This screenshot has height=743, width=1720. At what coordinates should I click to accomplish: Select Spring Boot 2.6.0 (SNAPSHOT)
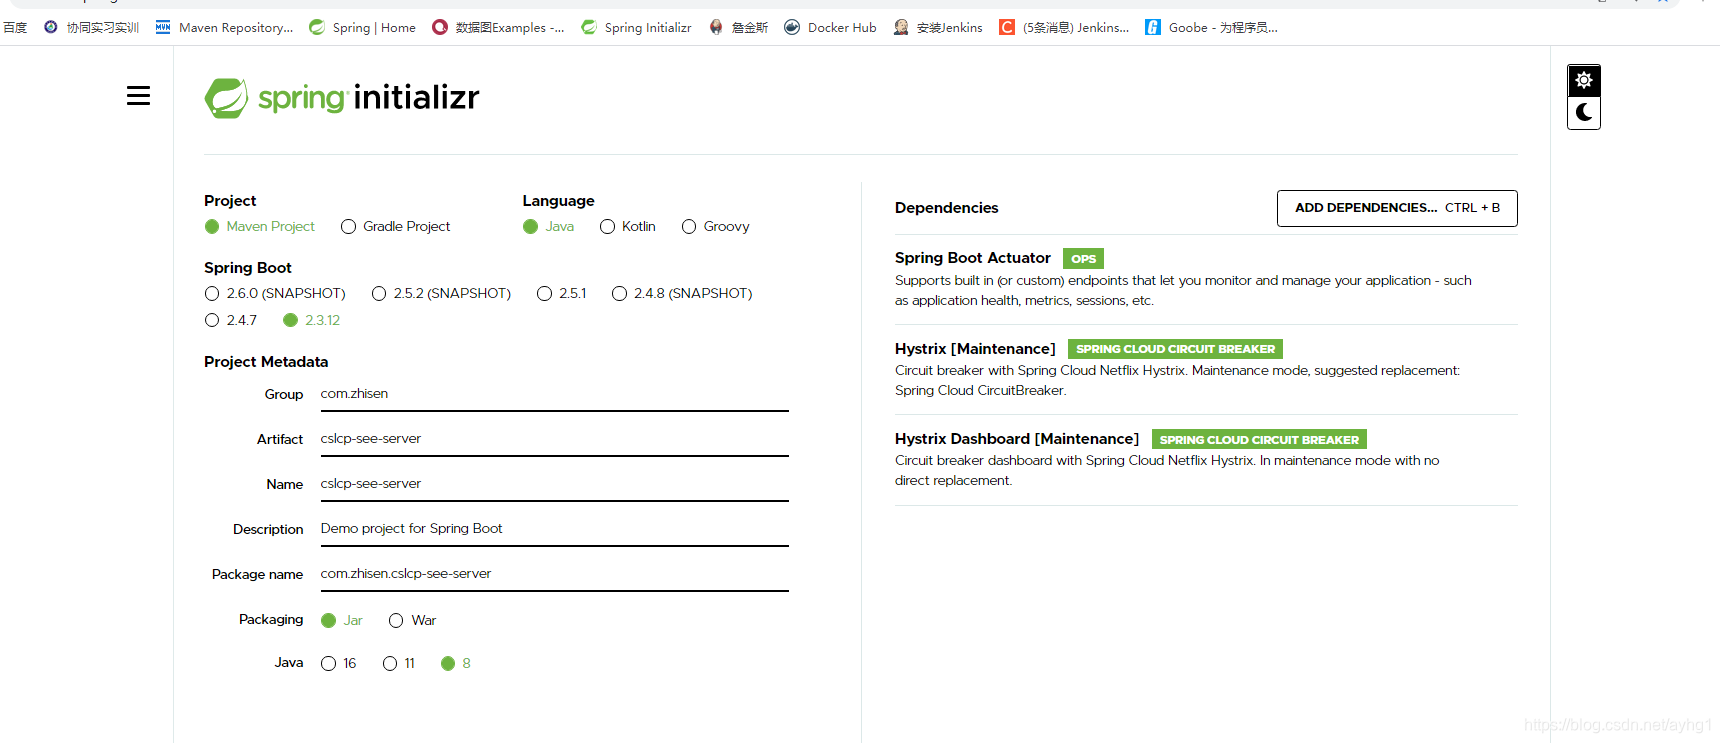[x=275, y=294]
